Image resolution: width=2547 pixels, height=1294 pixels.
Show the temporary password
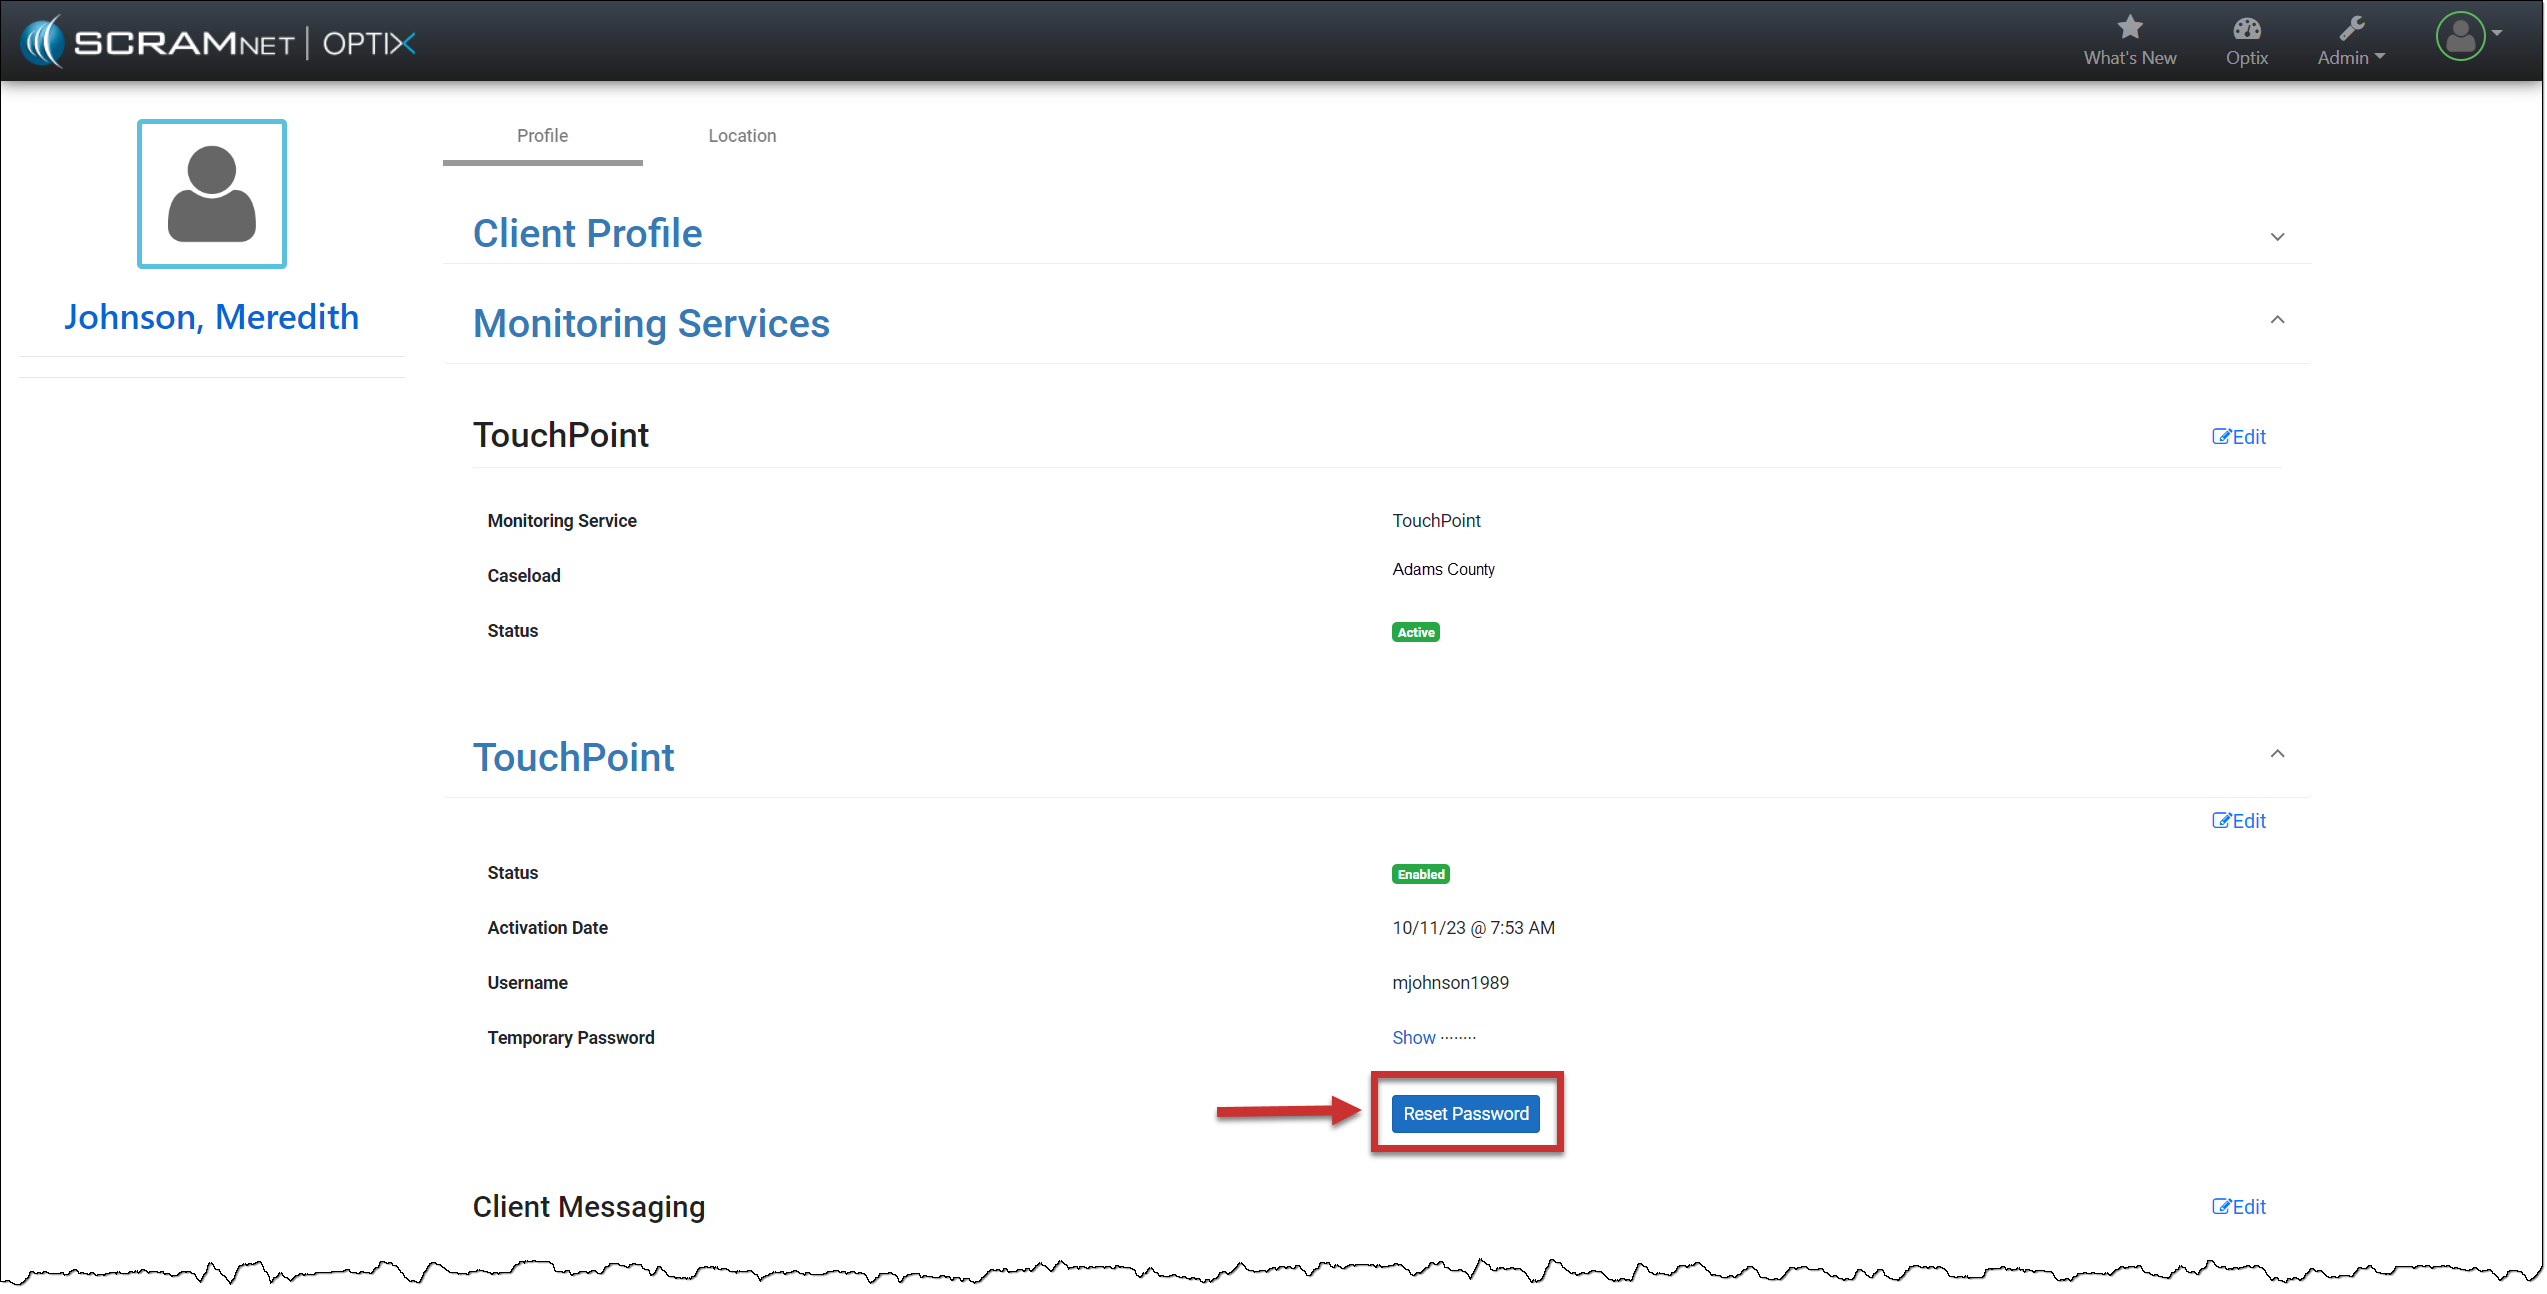[x=1413, y=1038]
